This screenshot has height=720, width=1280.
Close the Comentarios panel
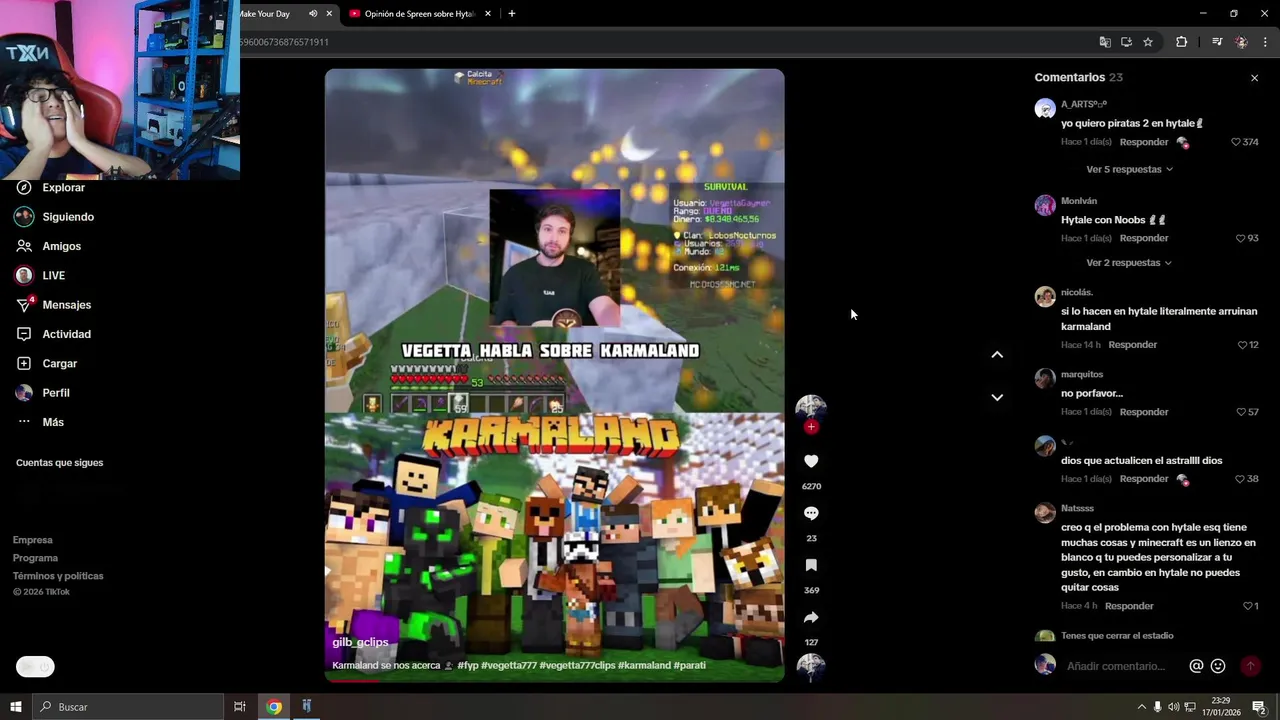[x=1254, y=78]
